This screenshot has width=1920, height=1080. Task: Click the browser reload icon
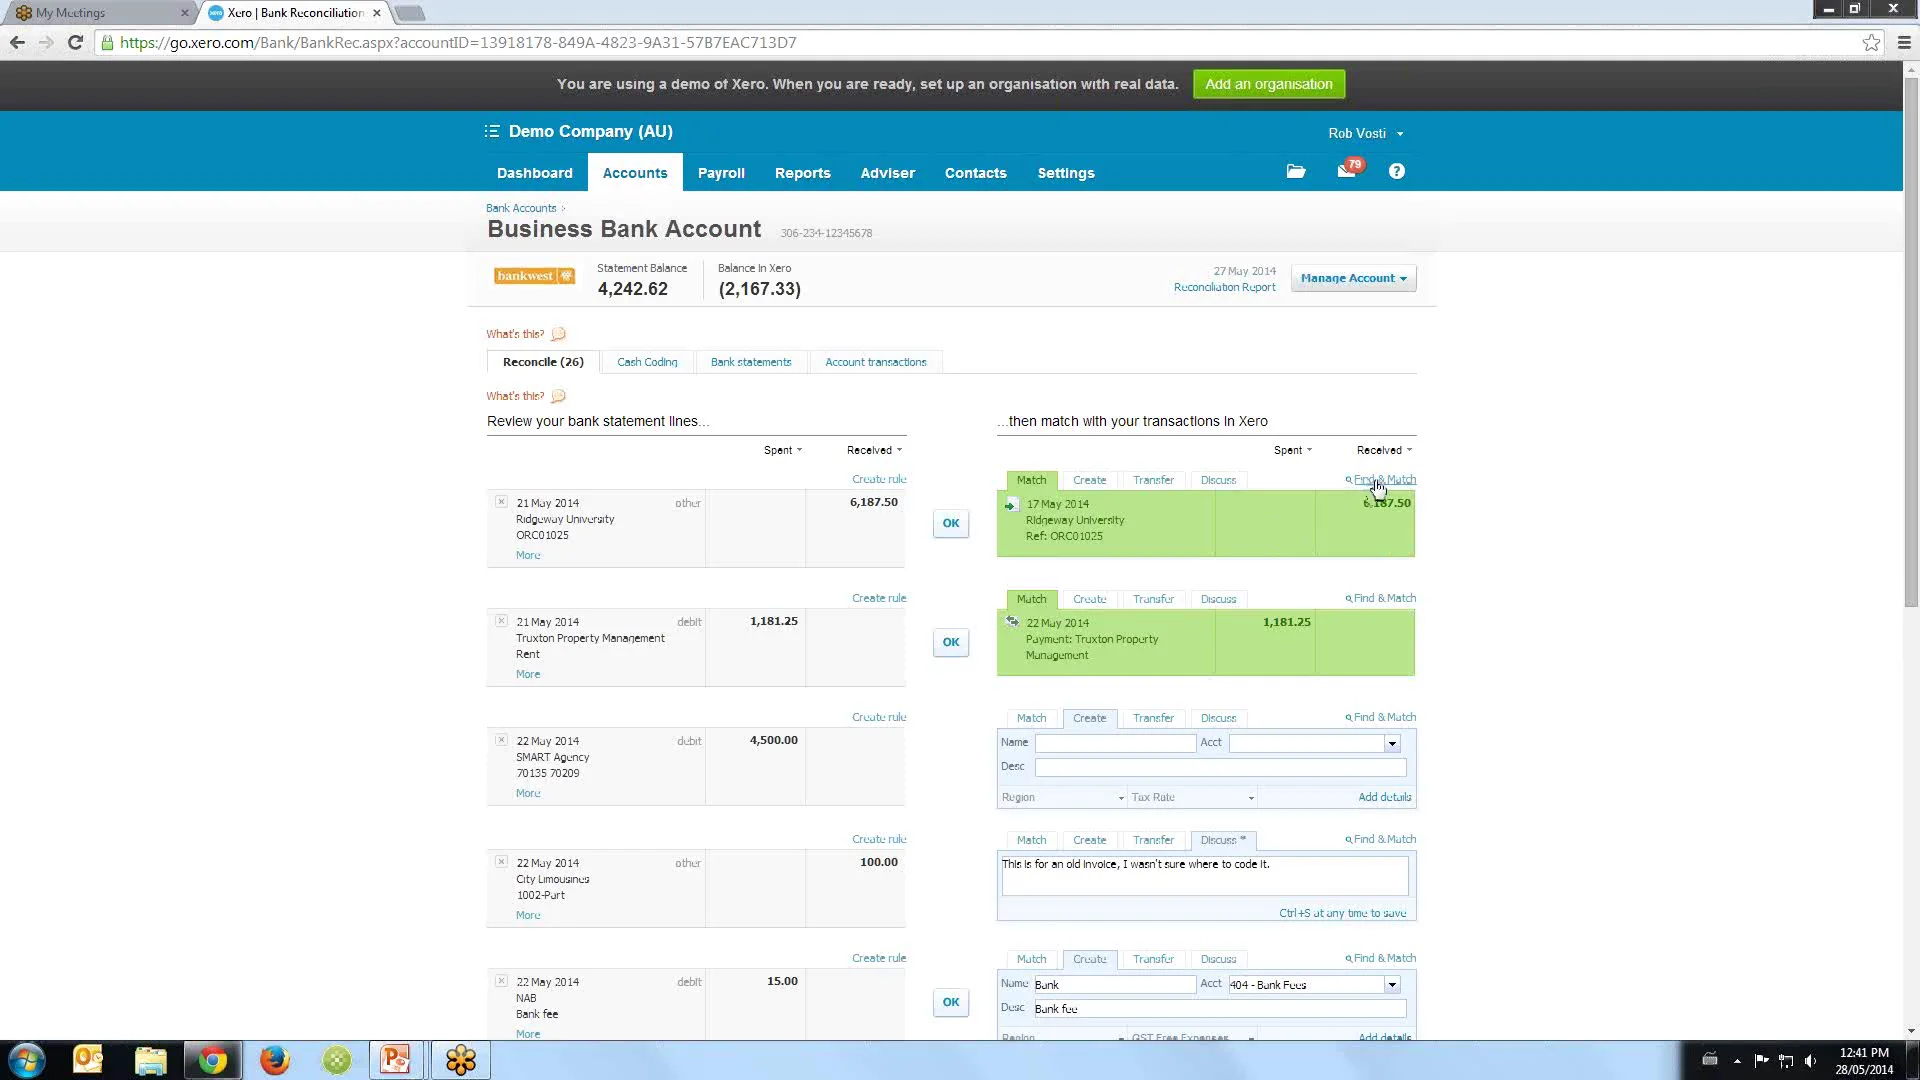[75, 42]
